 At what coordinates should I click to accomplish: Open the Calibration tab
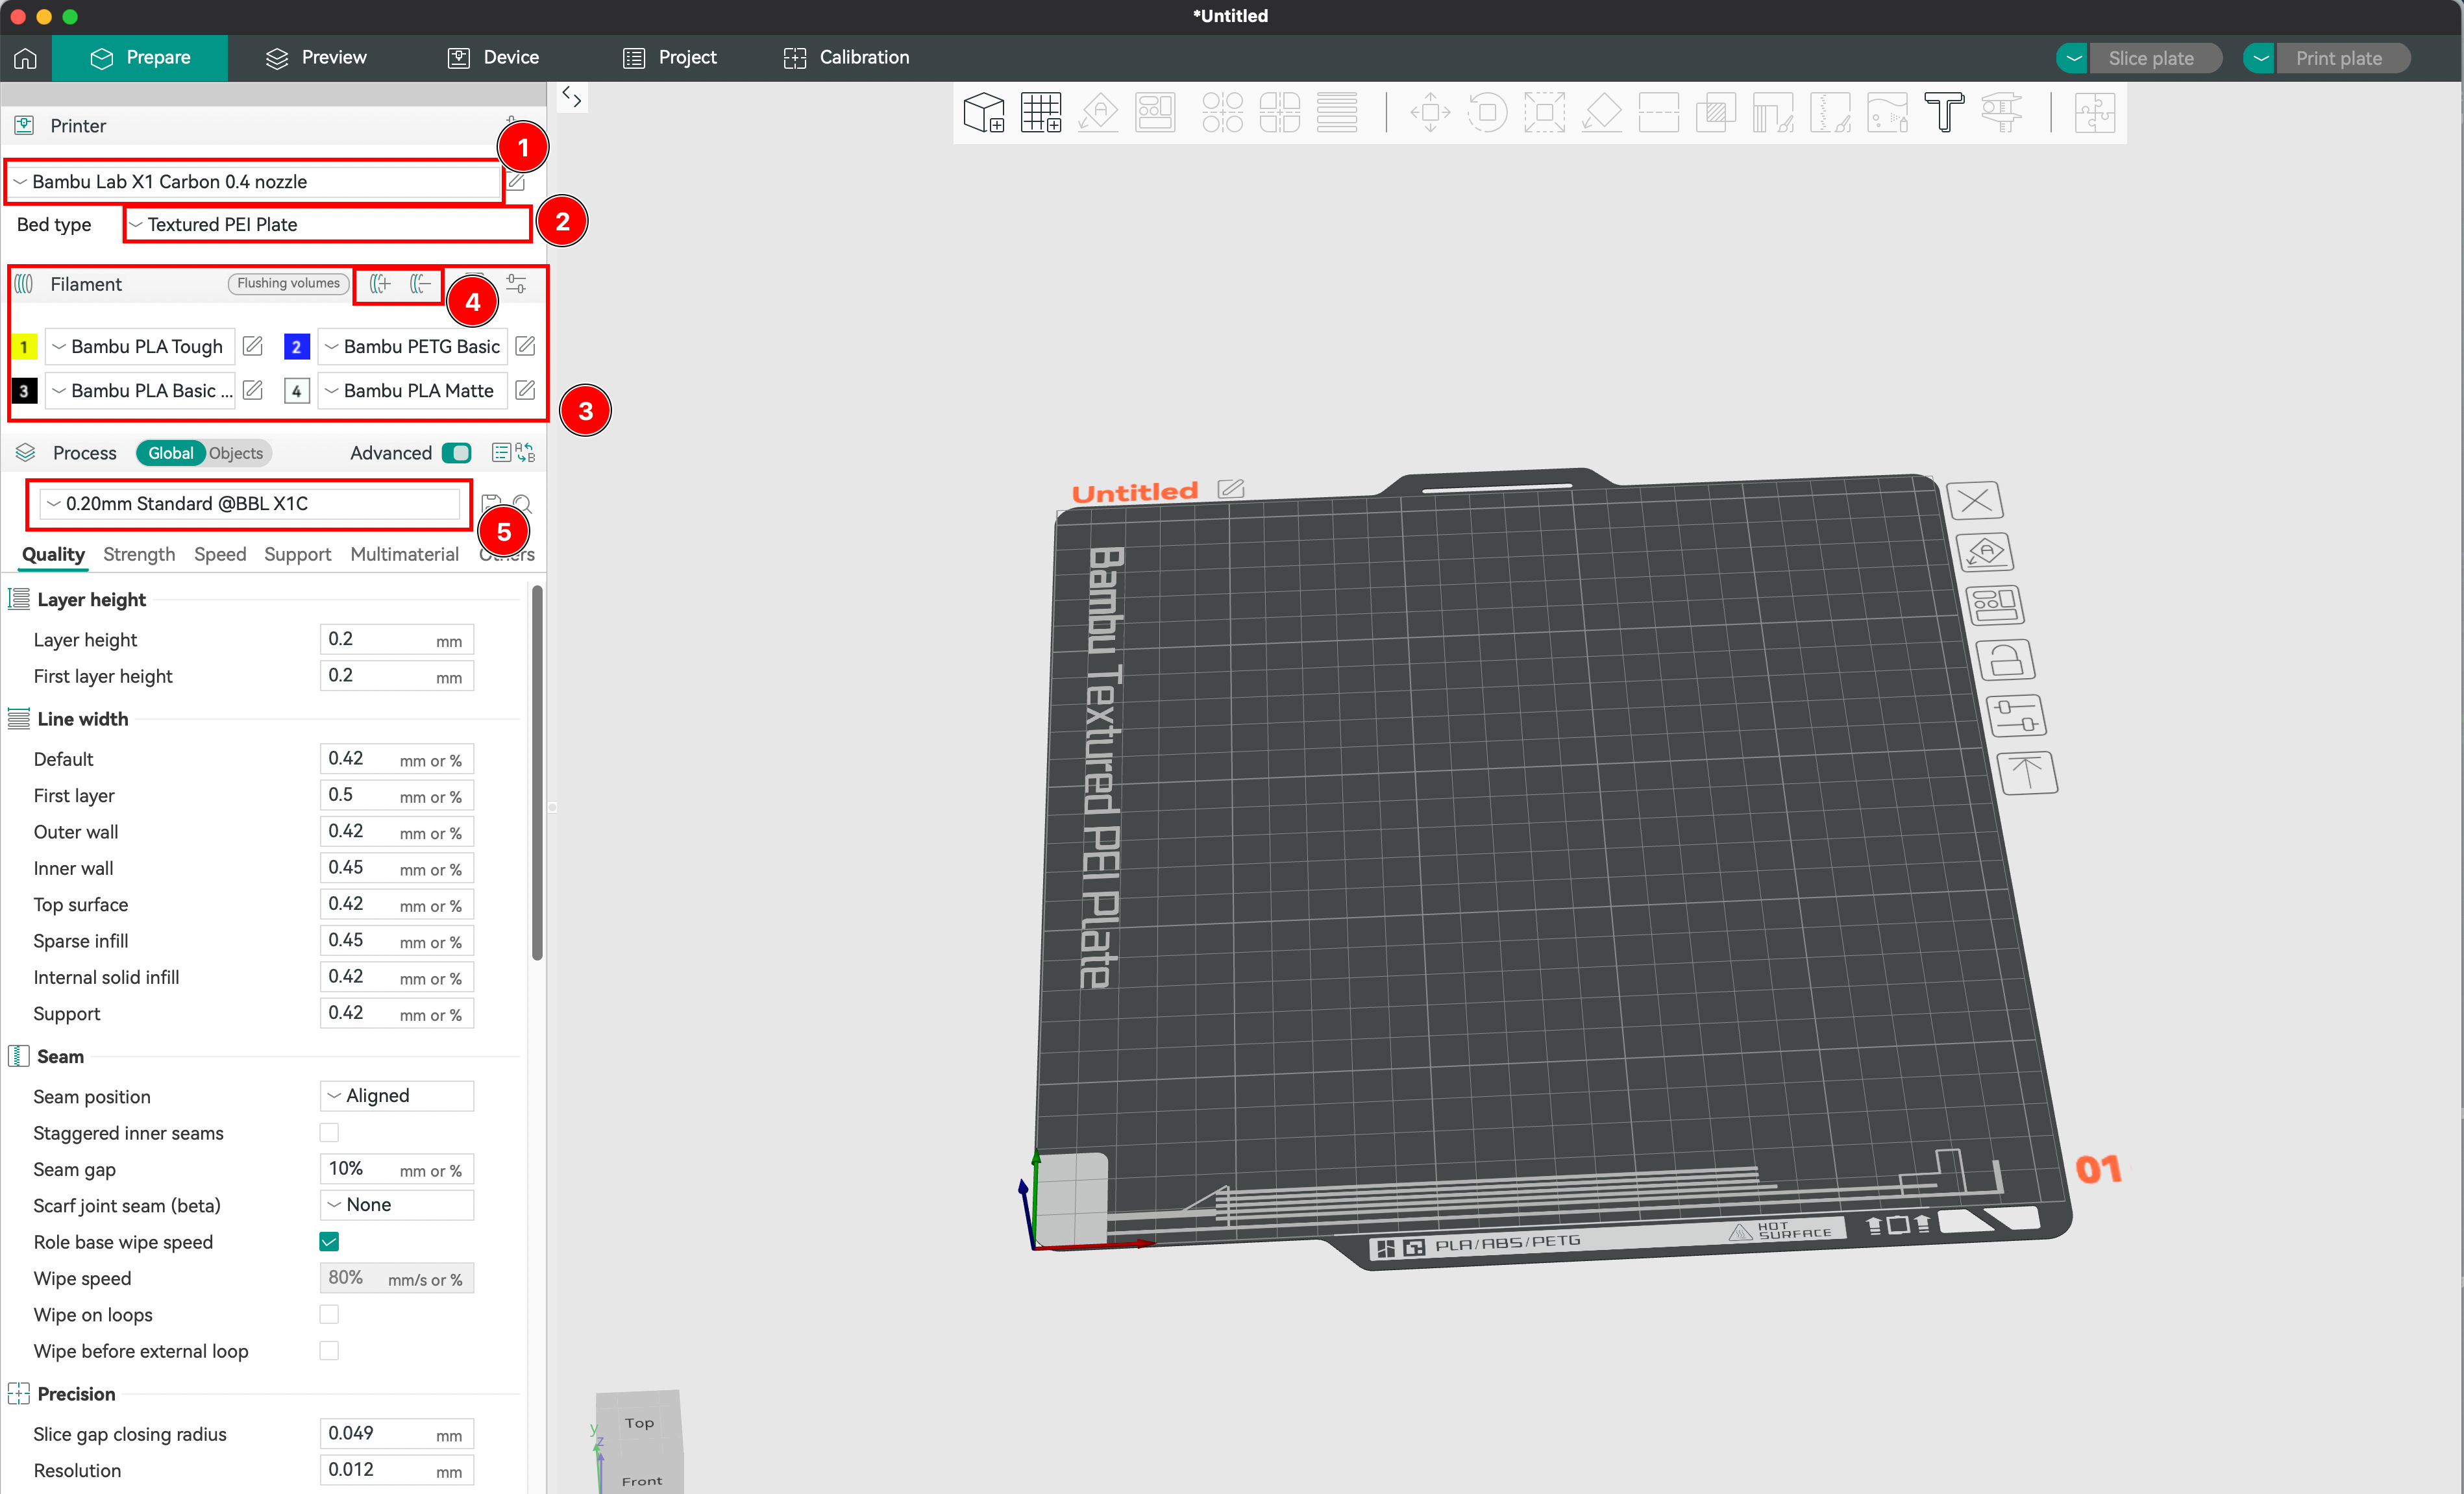[846, 58]
